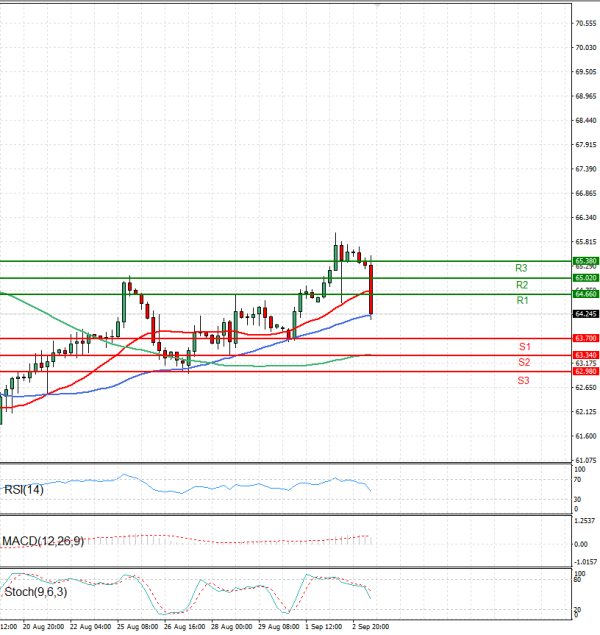Click the latest large red candlestick

pos(371,289)
